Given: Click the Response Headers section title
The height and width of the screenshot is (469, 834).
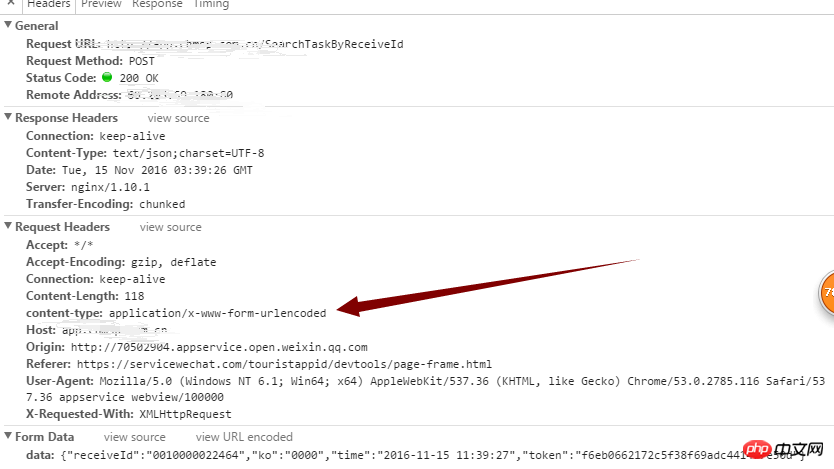Looking at the screenshot, I should click(x=66, y=118).
